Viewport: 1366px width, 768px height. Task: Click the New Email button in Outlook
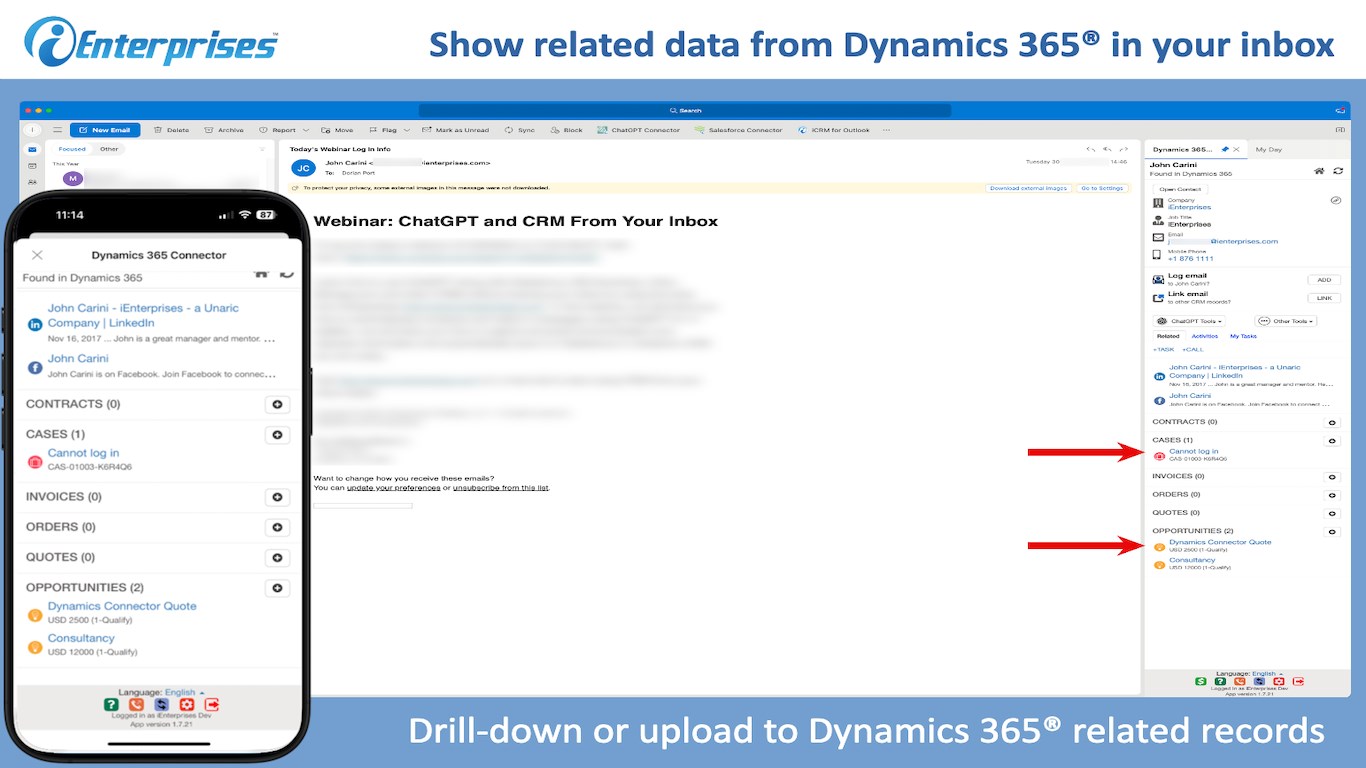pos(105,130)
